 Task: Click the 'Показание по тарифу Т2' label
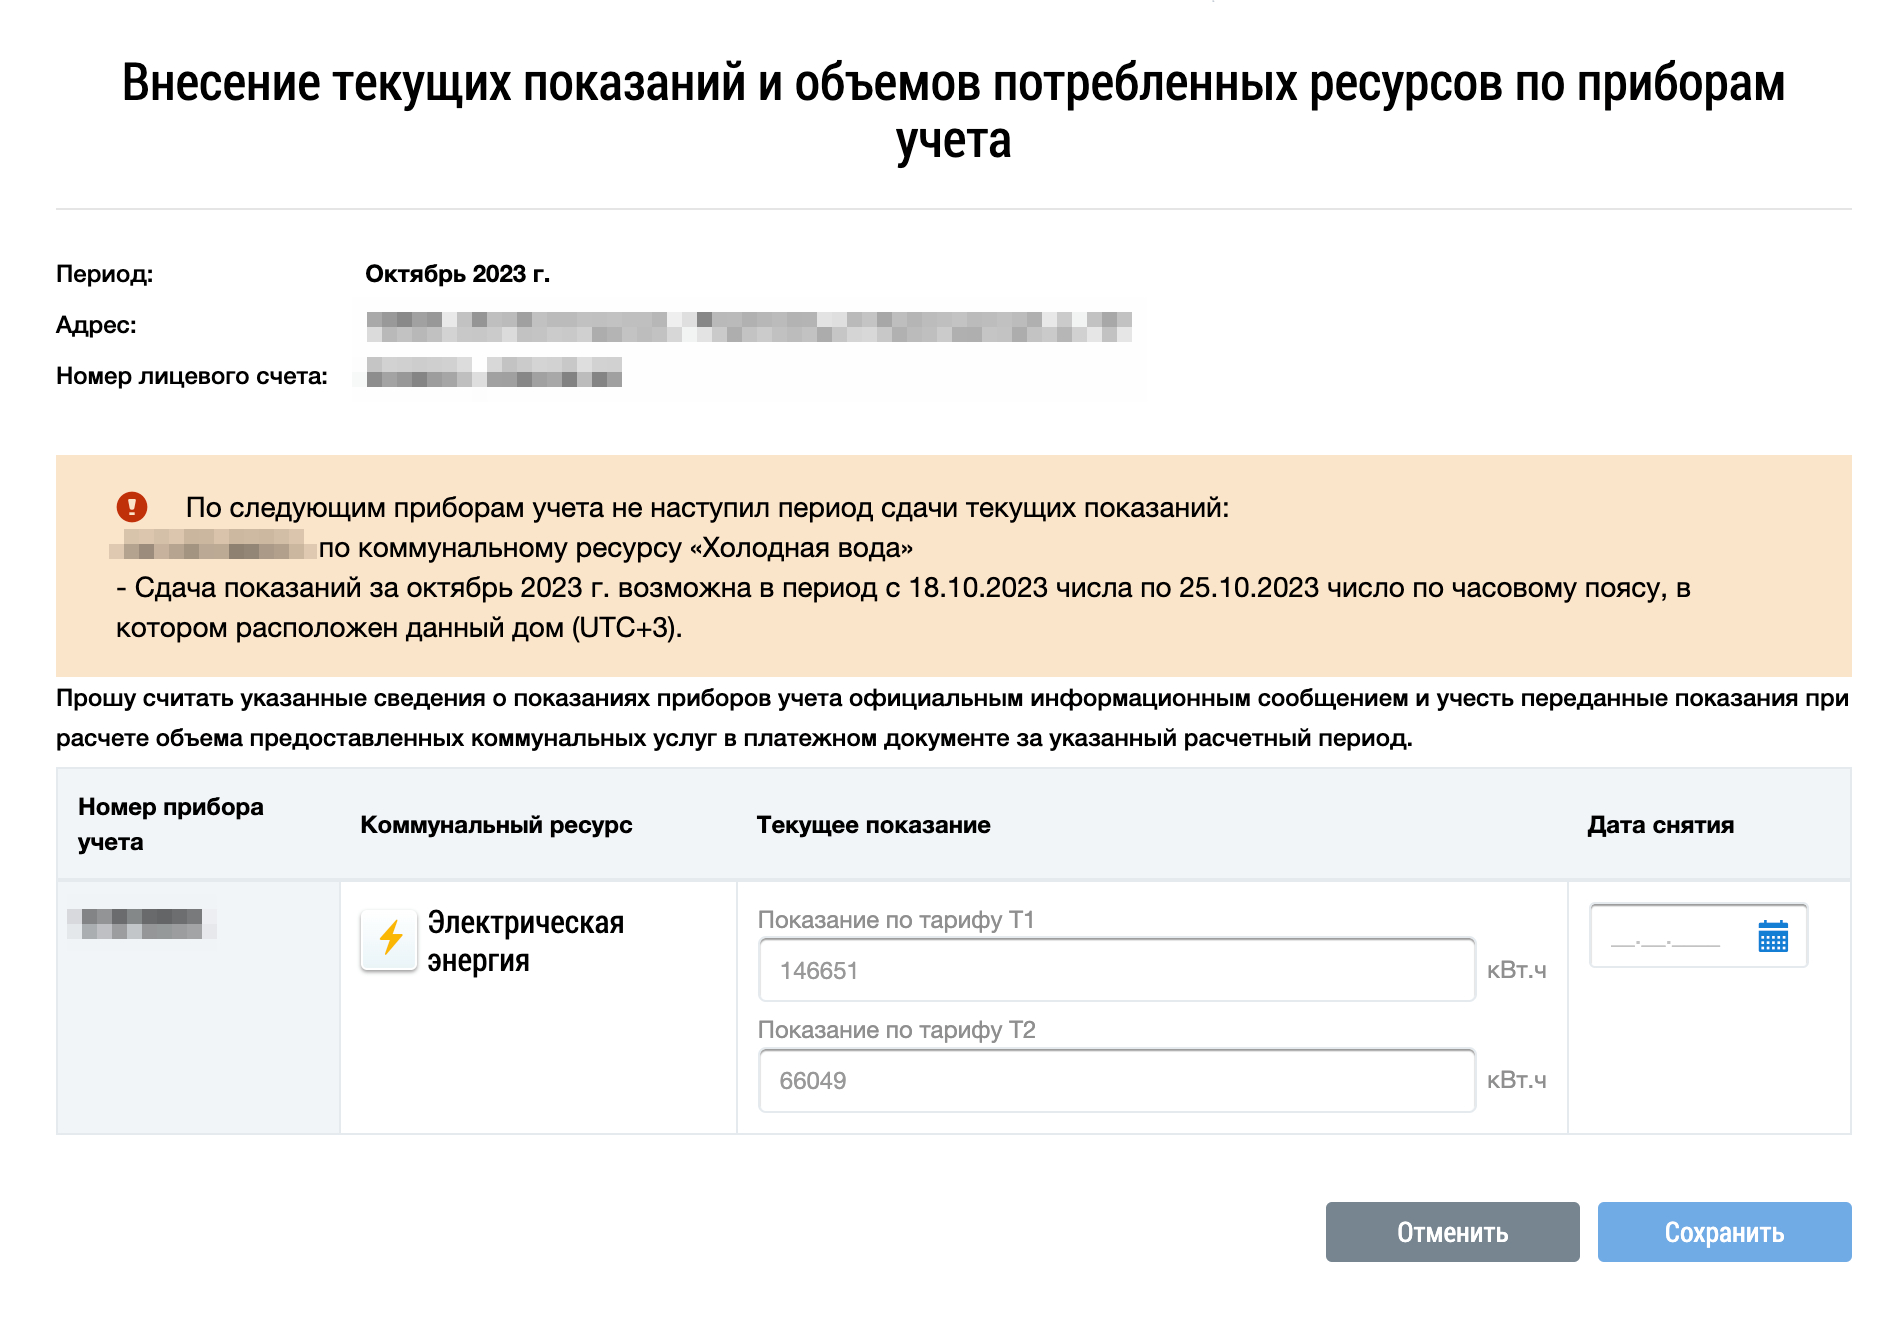[x=896, y=1029]
